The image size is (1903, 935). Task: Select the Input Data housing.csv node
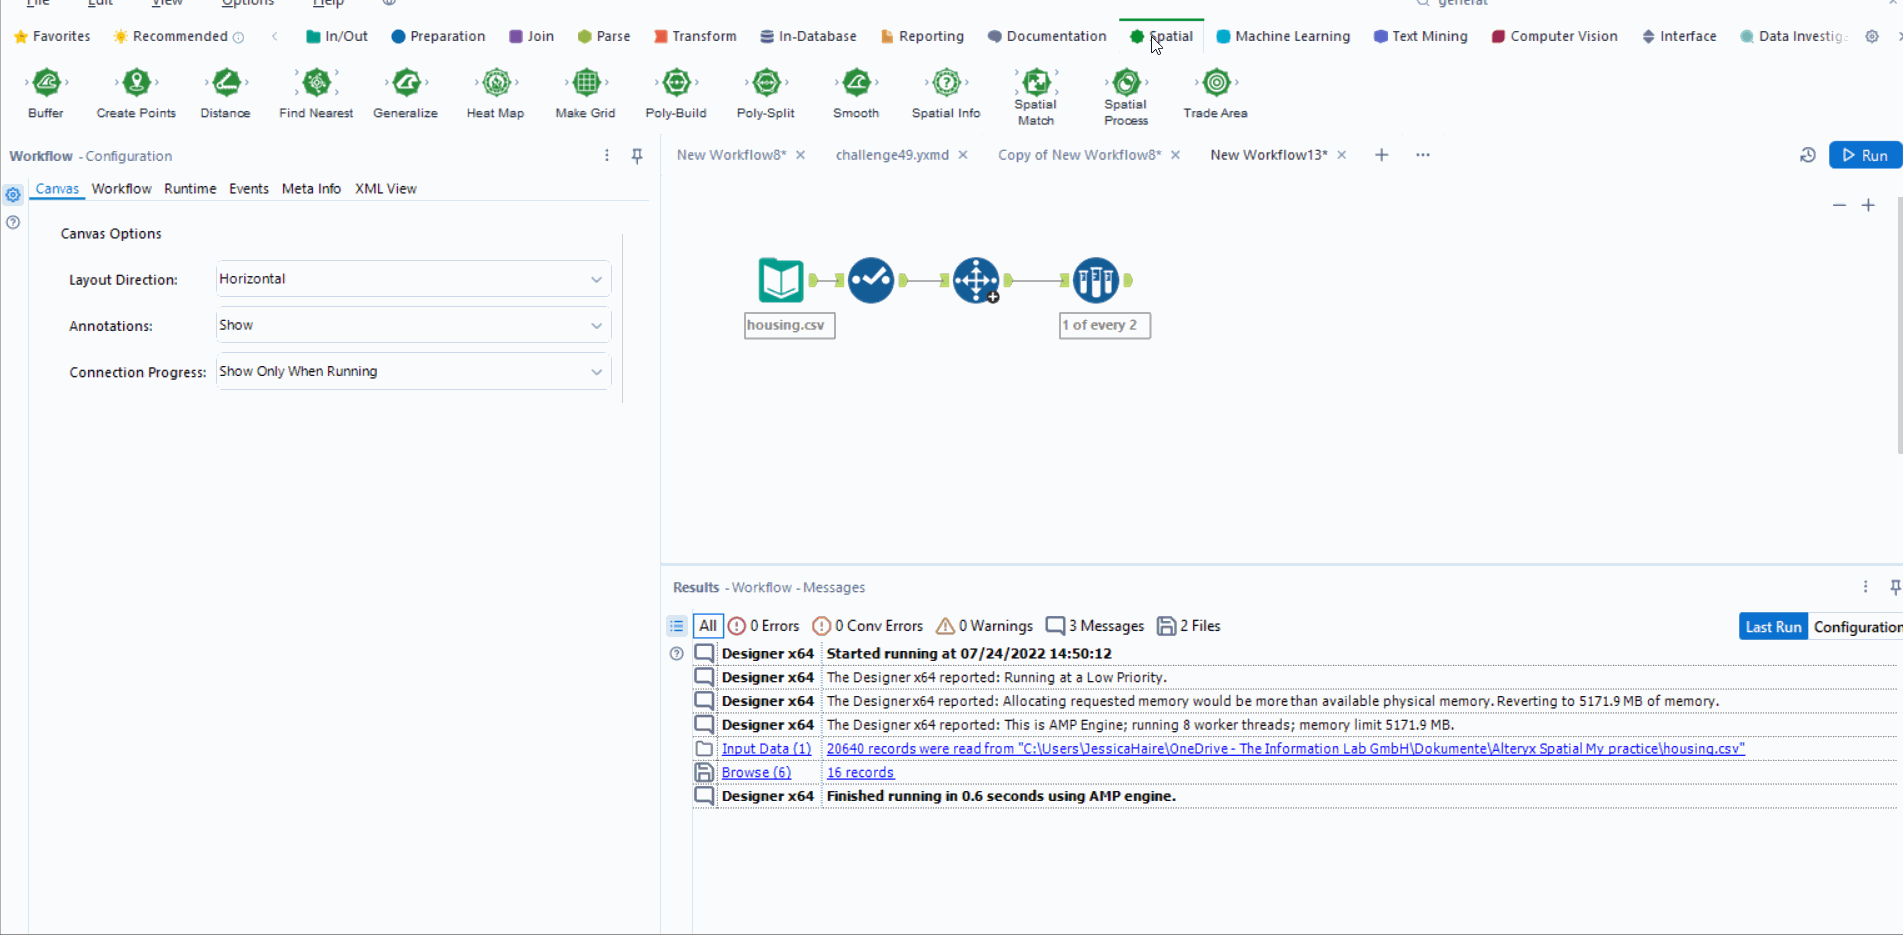click(x=780, y=280)
